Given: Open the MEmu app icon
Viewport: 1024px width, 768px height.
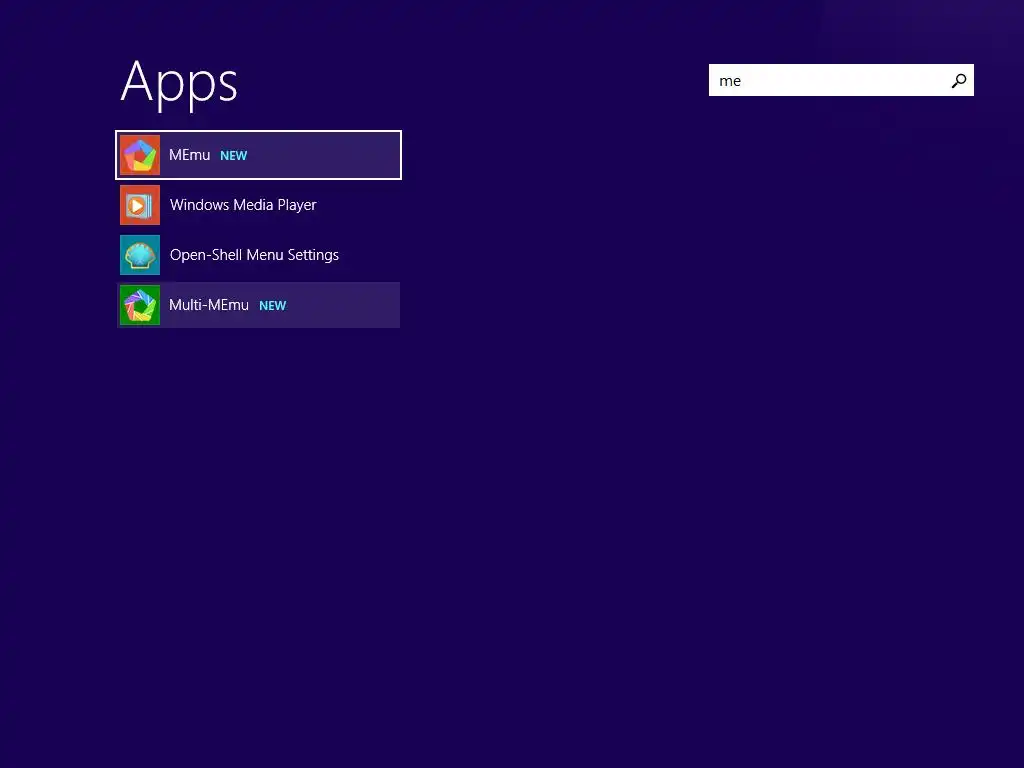Looking at the screenshot, I should 140,155.
